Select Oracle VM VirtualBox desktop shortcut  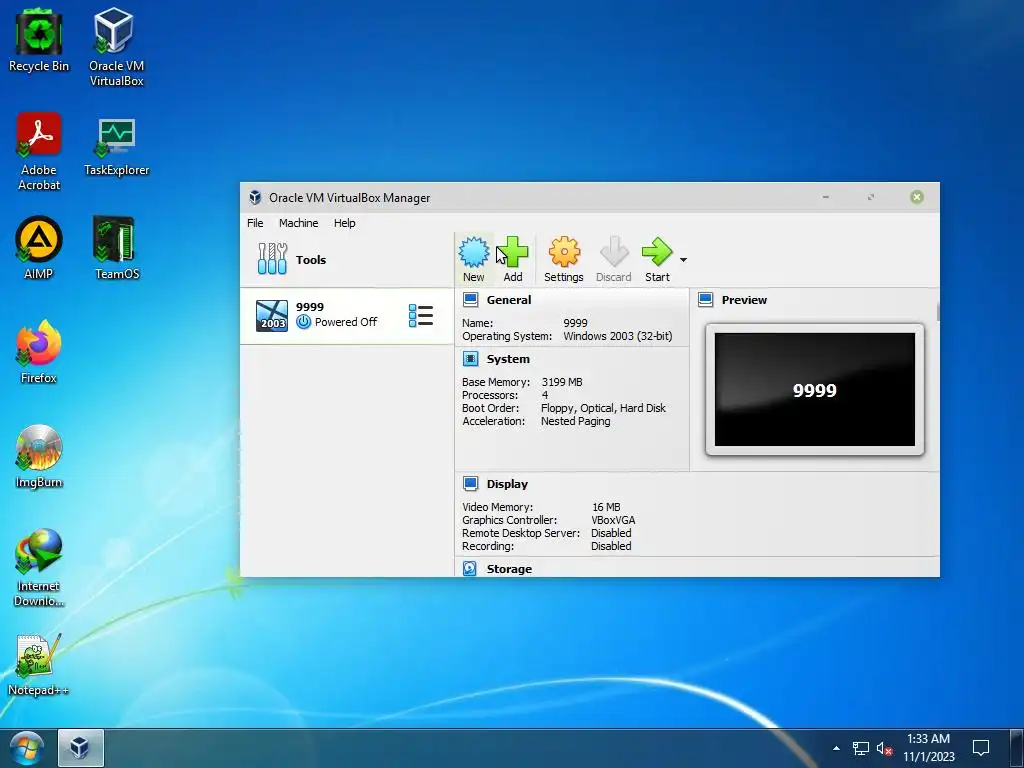116,47
